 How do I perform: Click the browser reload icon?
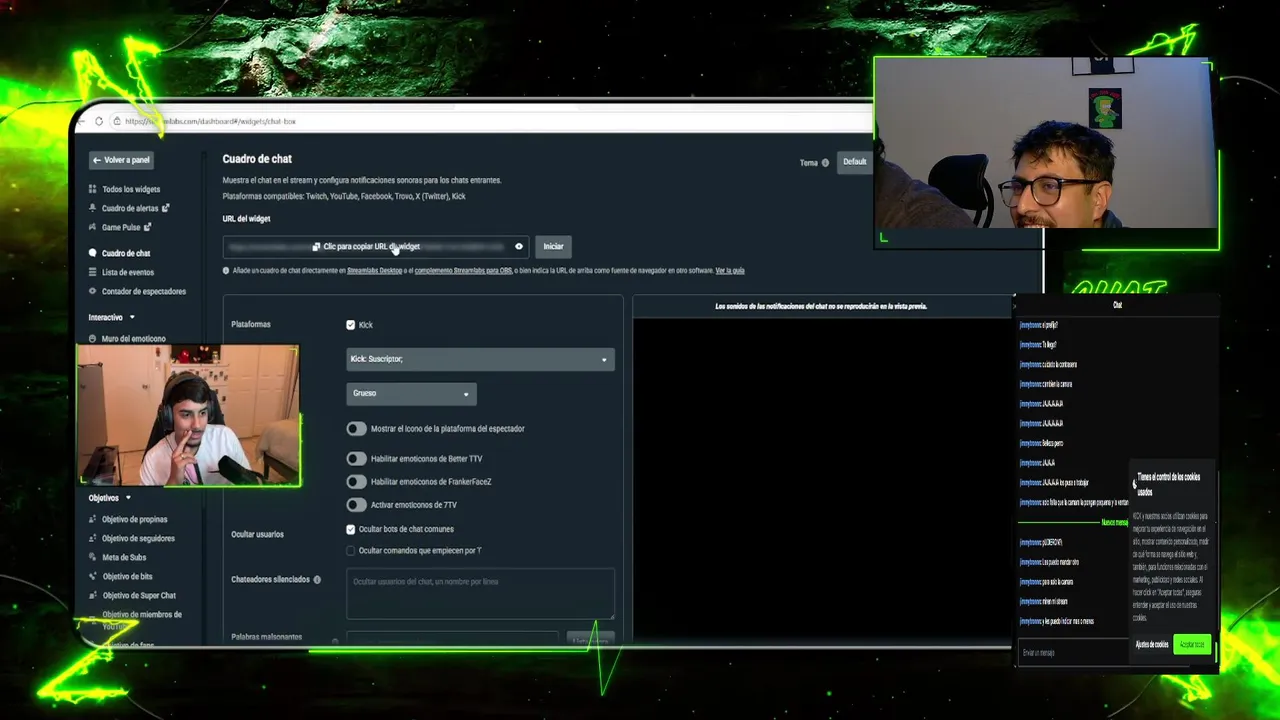pos(98,121)
